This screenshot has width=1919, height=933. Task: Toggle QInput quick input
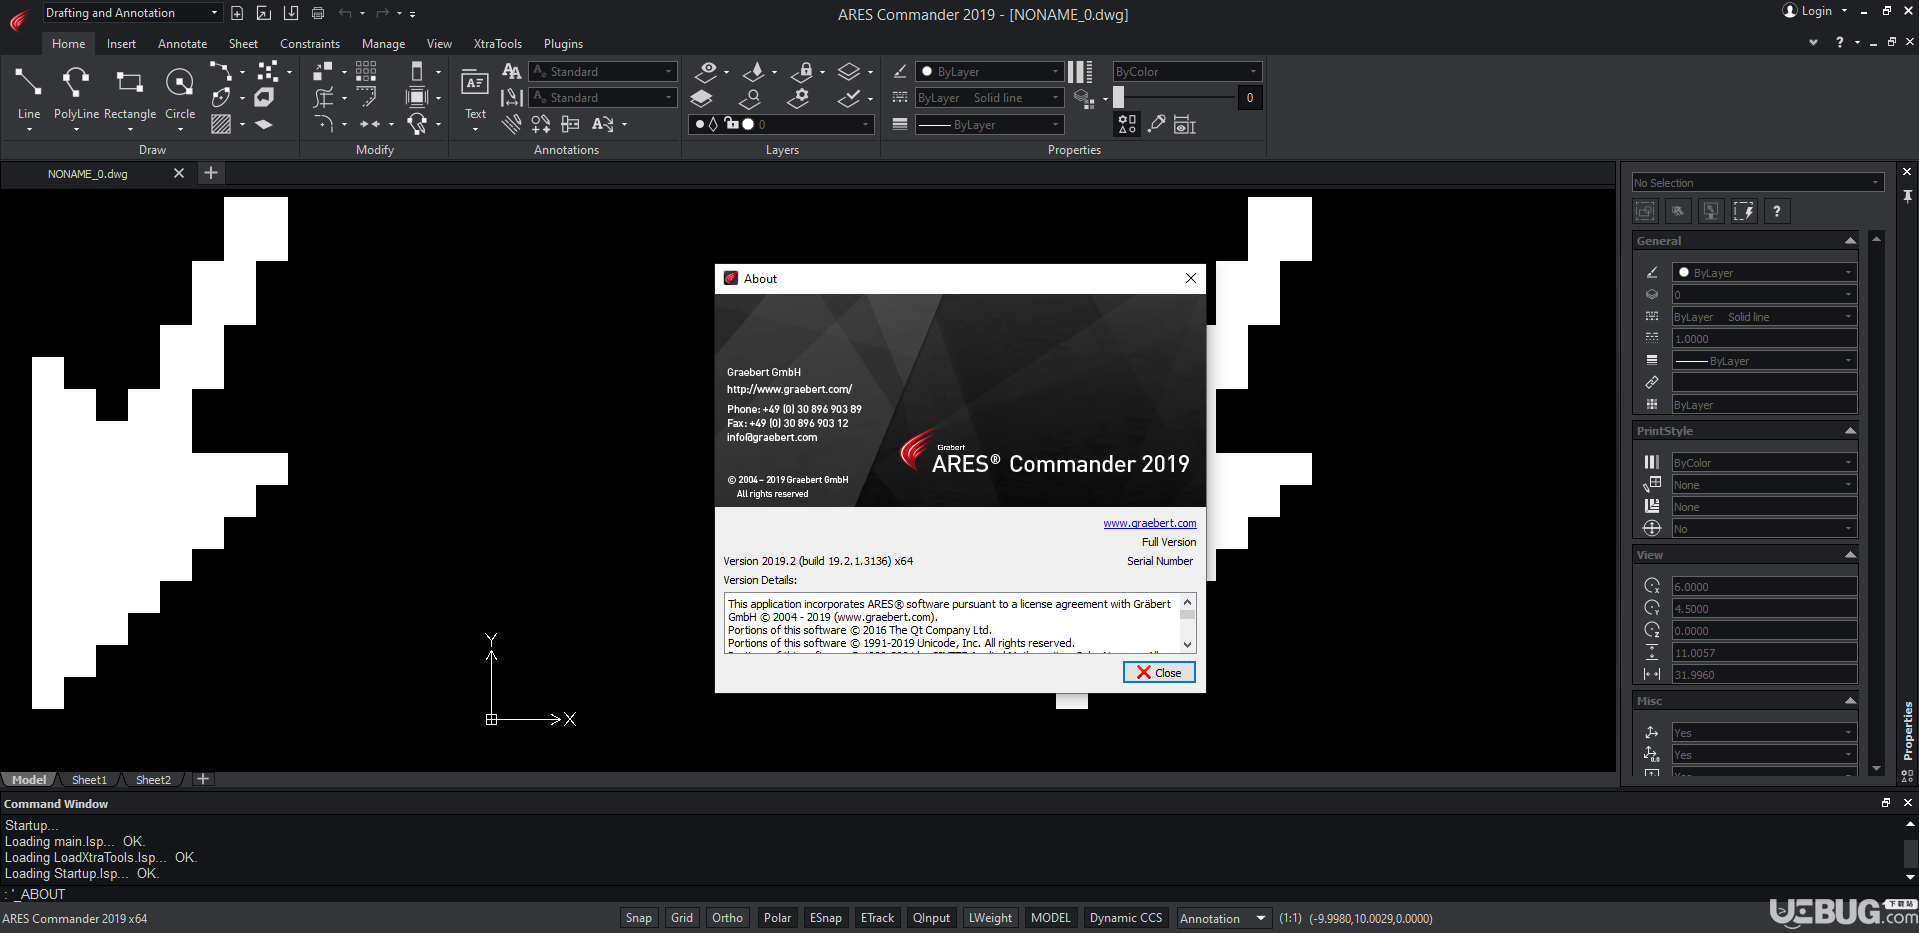[x=931, y=918]
